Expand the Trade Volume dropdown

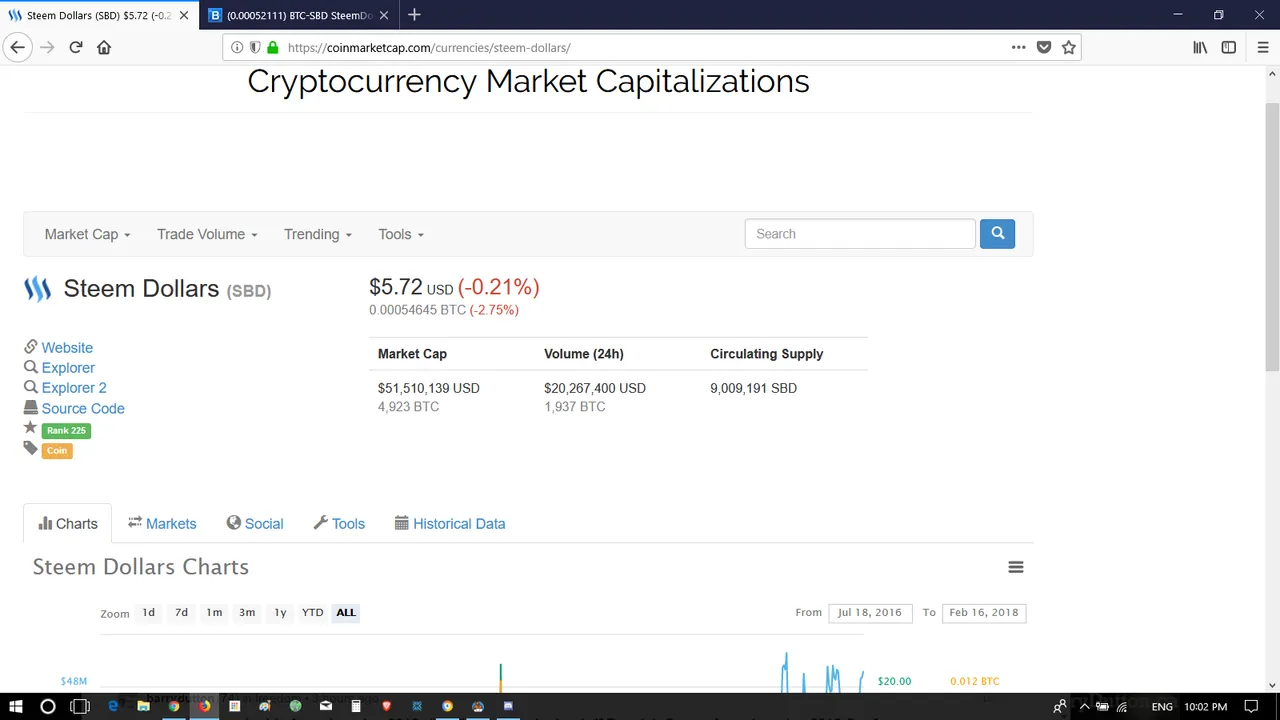[207, 234]
